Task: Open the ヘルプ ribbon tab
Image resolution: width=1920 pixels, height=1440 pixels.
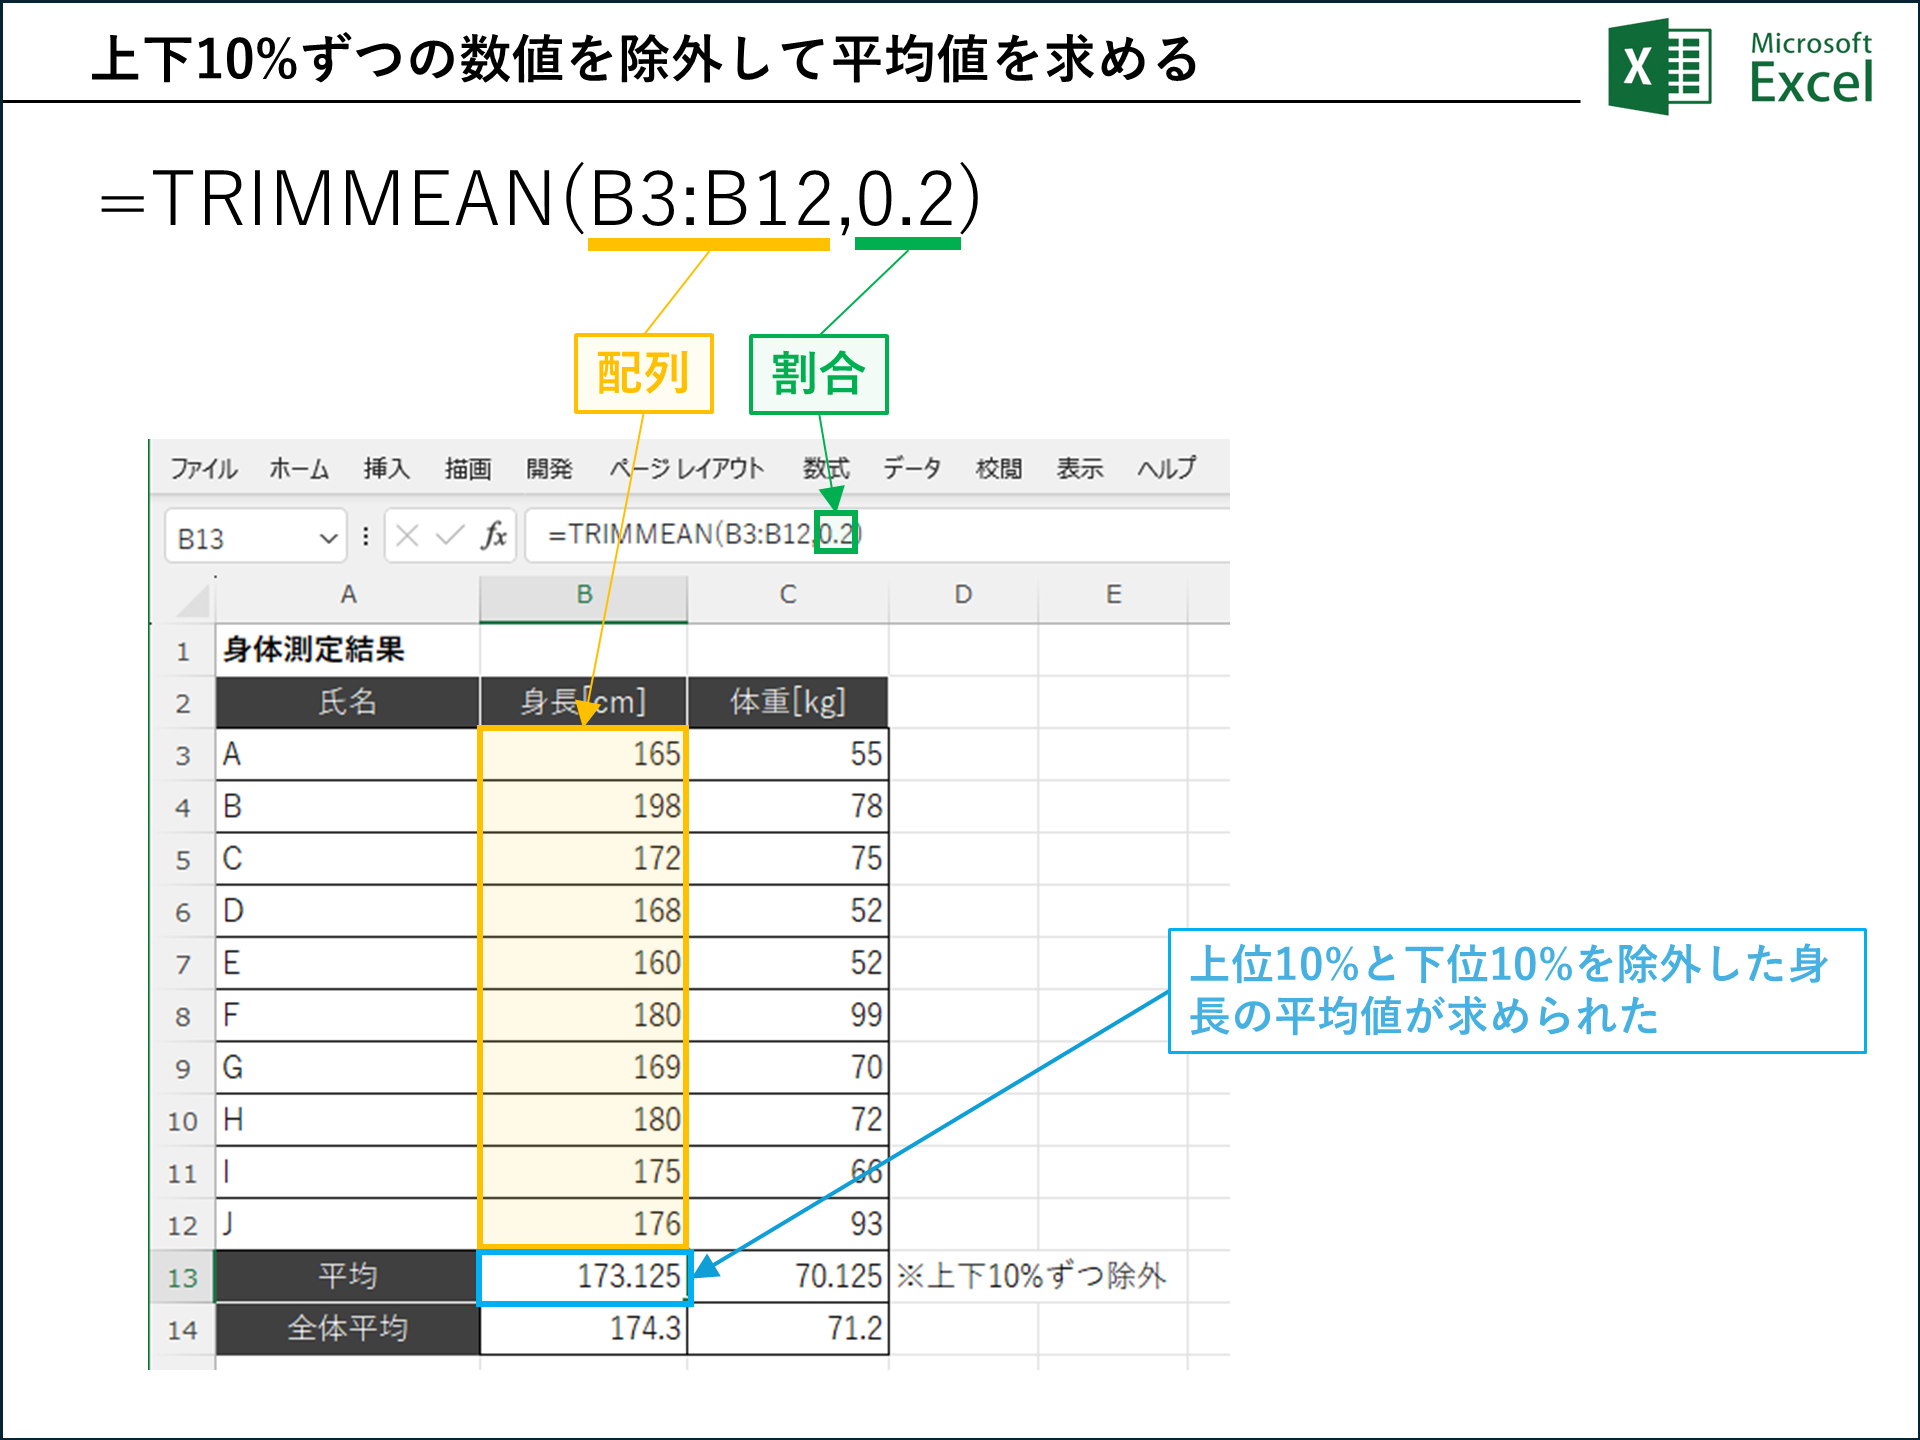Action: (1165, 468)
